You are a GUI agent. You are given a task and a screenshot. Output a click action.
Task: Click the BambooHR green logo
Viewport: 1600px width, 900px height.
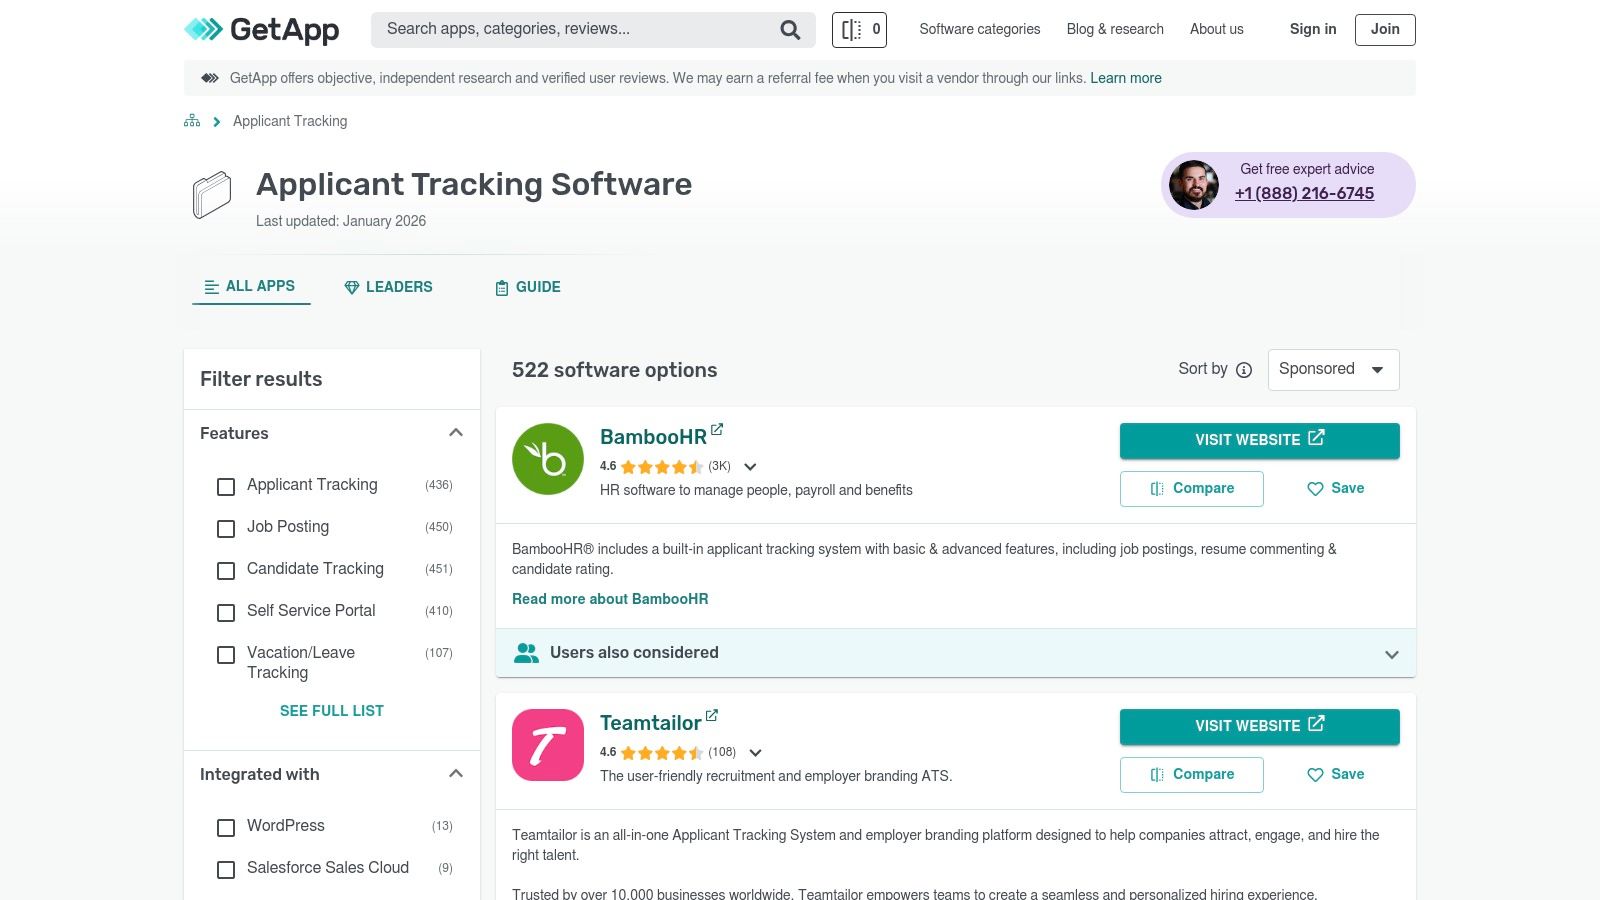pyautogui.click(x=547, y=458)
